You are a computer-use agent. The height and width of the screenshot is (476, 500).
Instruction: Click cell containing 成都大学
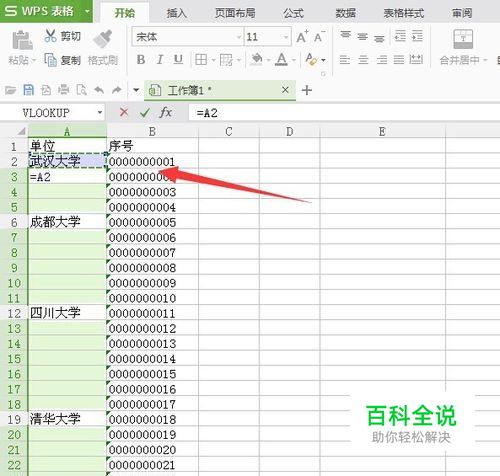[67, 222]
